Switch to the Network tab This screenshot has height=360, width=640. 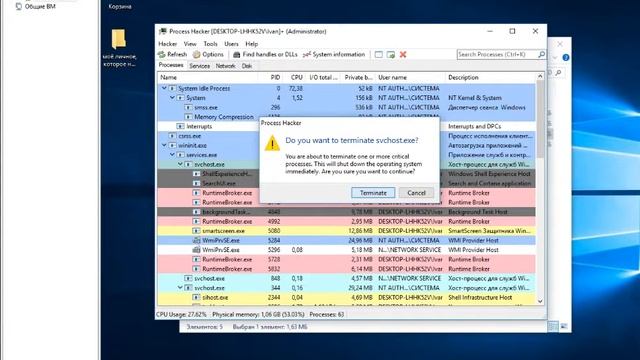coord(225,66)
